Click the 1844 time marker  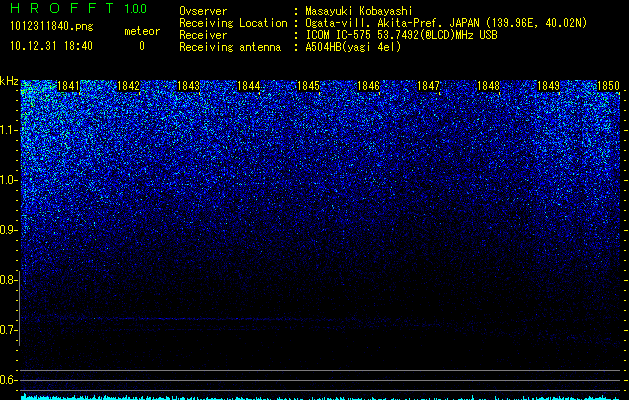pos(248,86)
